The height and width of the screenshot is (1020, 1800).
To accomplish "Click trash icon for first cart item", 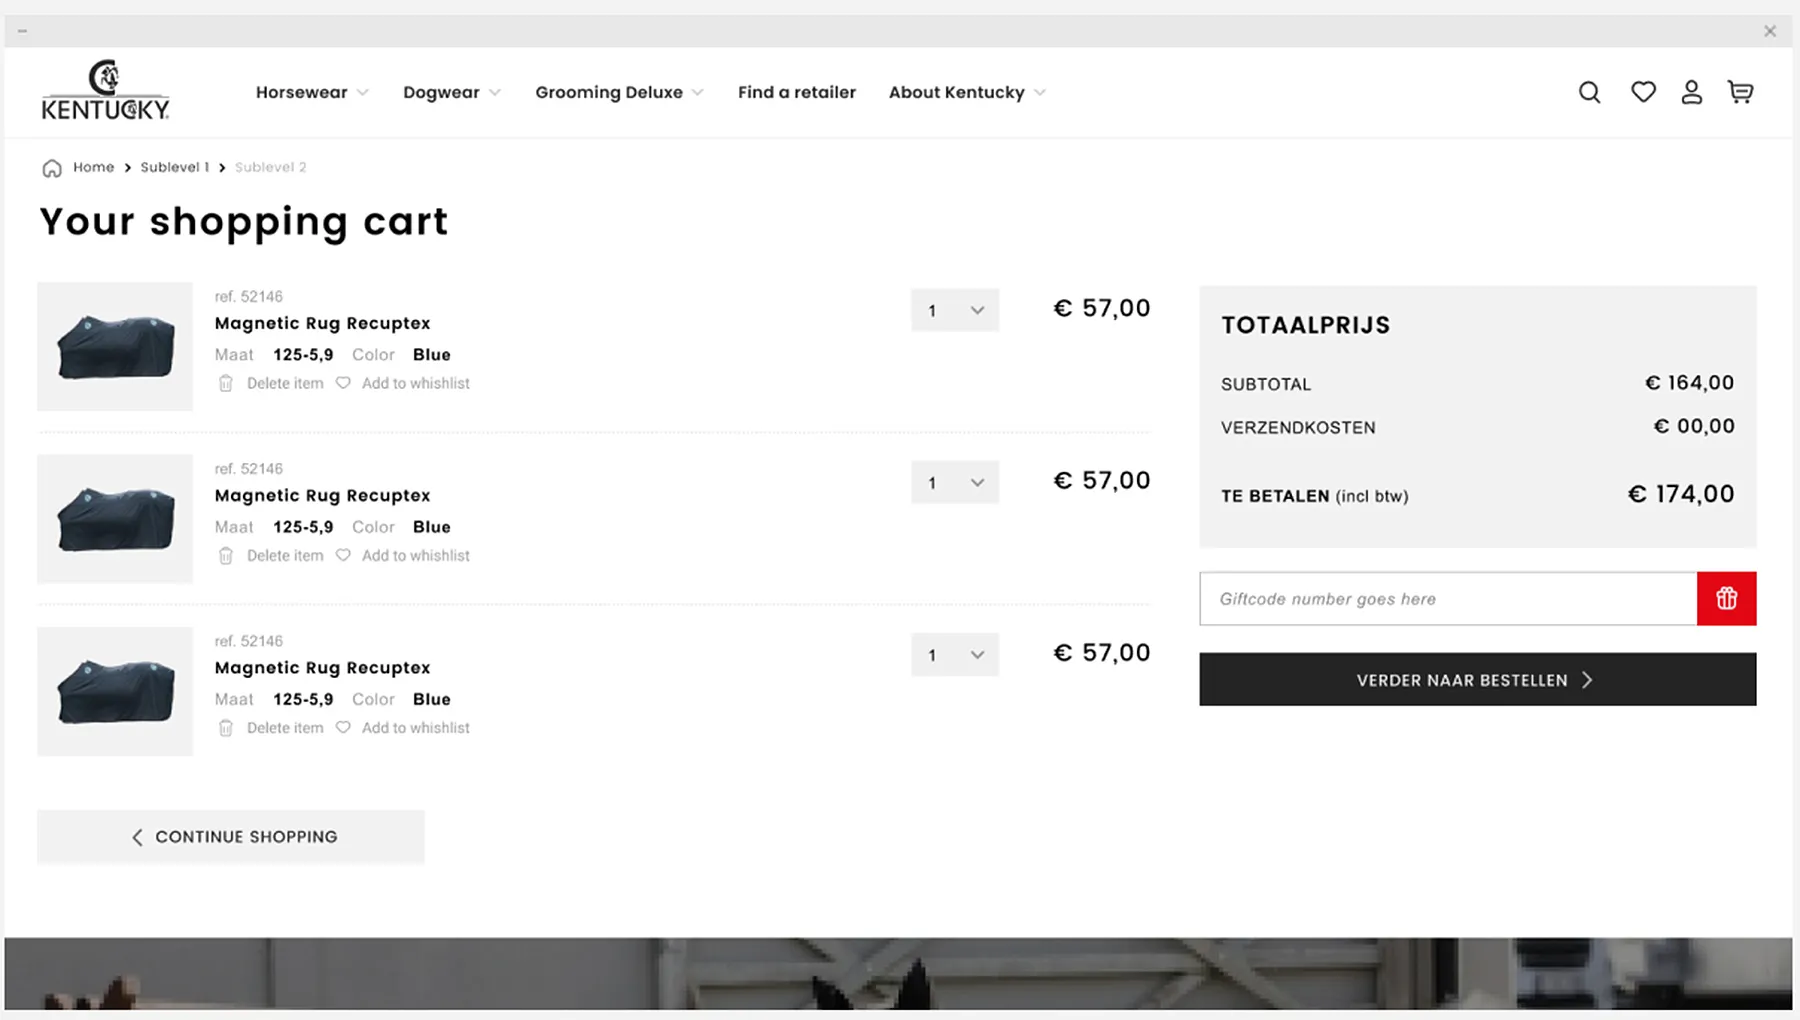I will coord(226,383).
